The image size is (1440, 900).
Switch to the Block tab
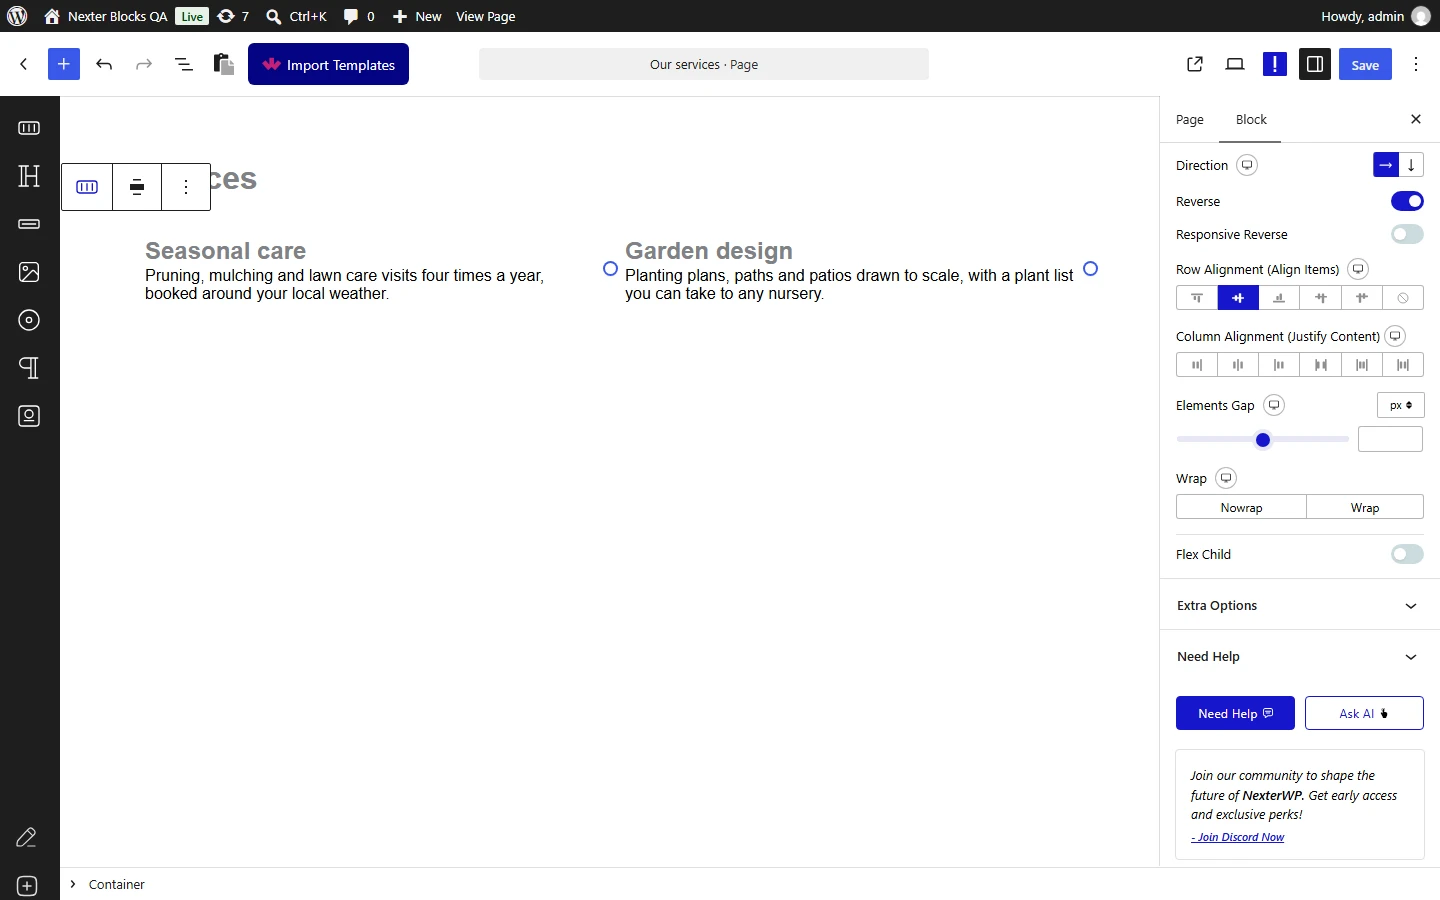coord(1251,119)
